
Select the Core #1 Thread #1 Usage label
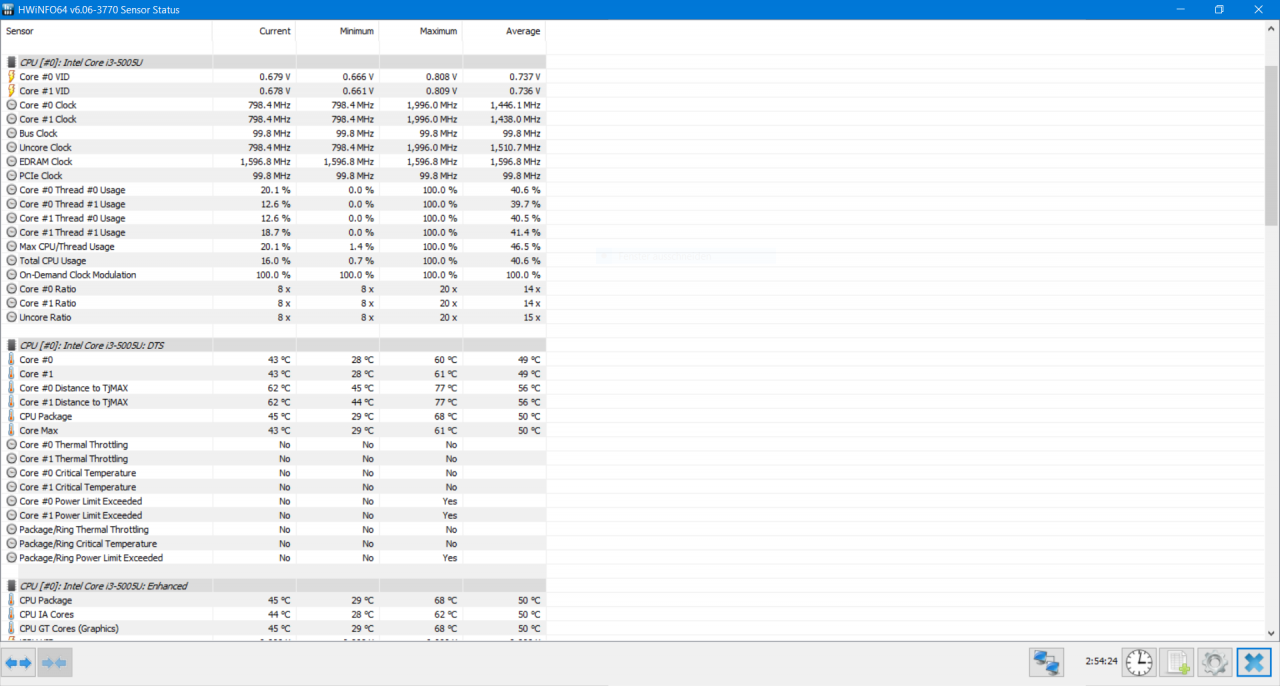72,232
